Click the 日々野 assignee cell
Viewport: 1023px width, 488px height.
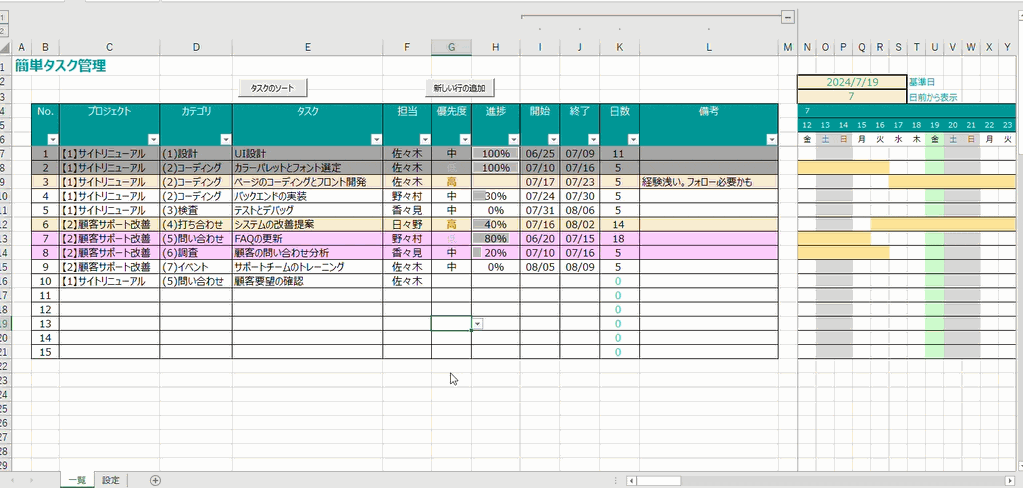pos(407,224)
